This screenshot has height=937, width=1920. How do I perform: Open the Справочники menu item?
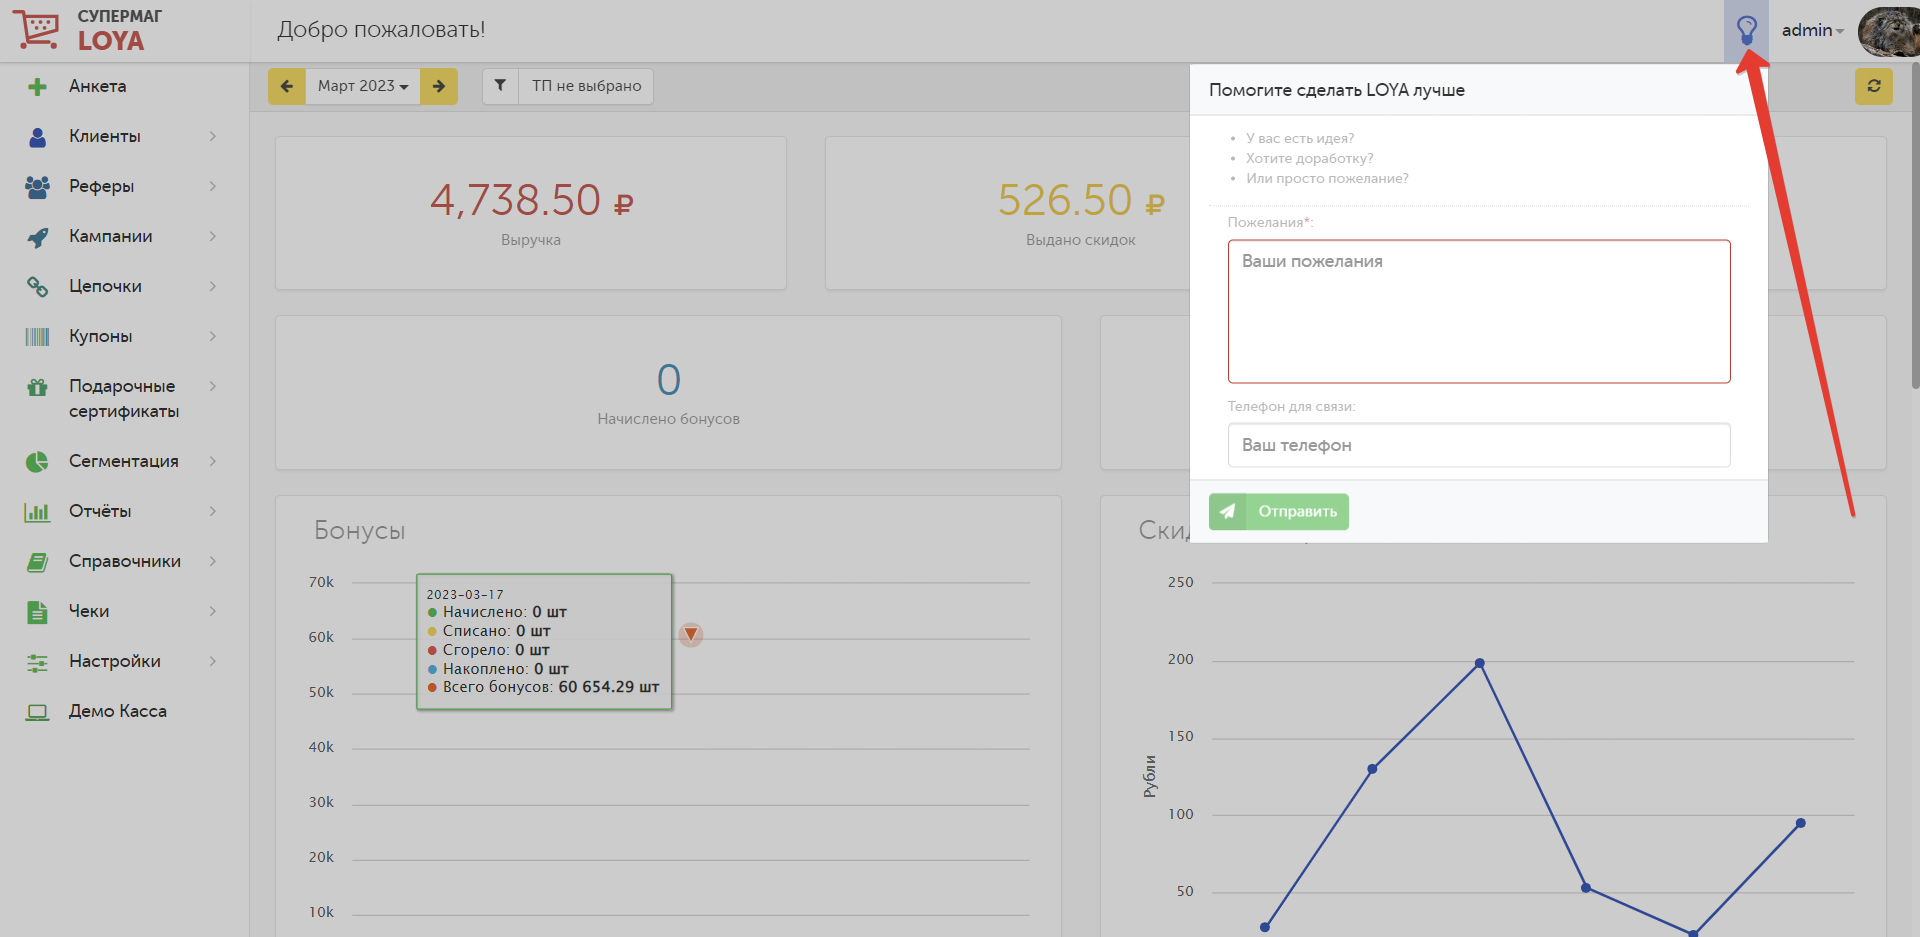click(124, 561)
